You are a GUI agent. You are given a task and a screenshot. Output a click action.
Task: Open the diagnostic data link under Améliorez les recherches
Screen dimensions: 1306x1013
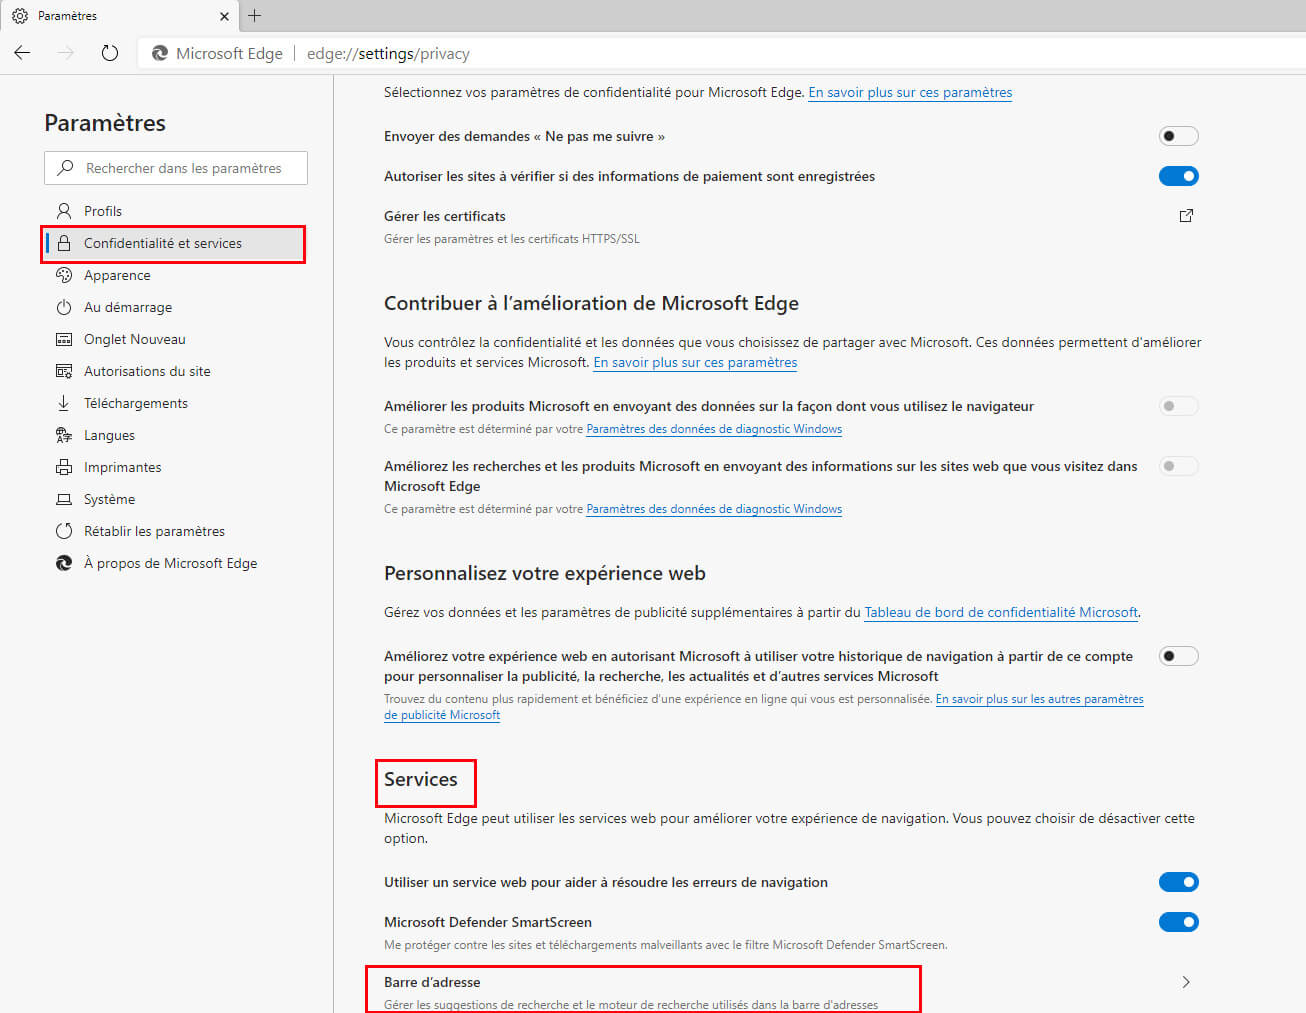pyautogui.click(x=714, y=509)
